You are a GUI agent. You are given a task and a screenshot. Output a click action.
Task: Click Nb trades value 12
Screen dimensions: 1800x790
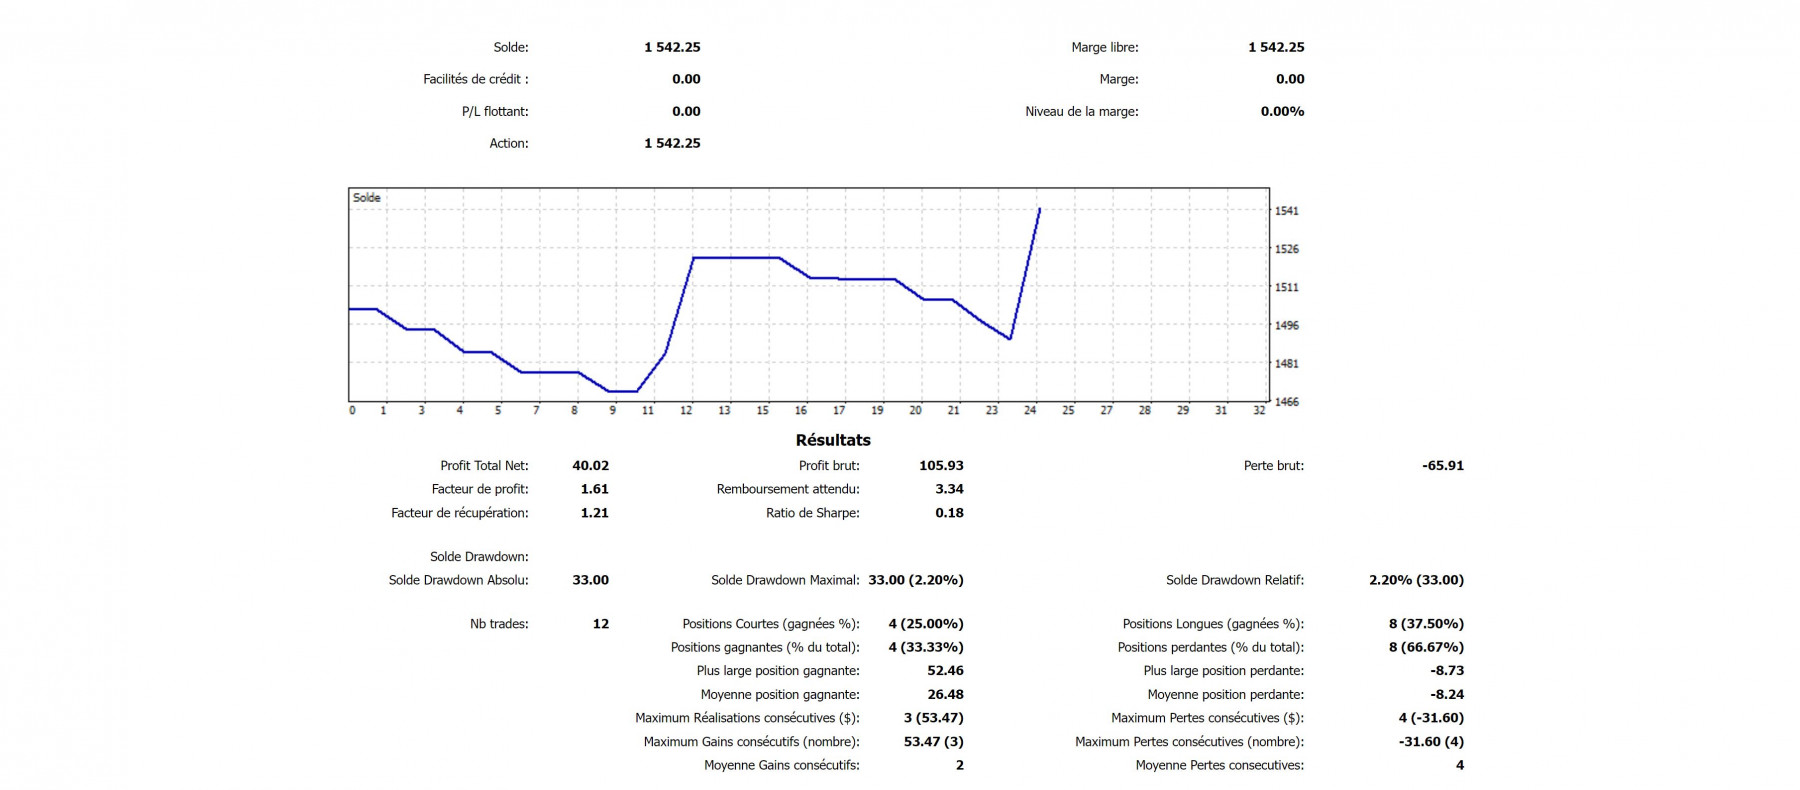601,624
